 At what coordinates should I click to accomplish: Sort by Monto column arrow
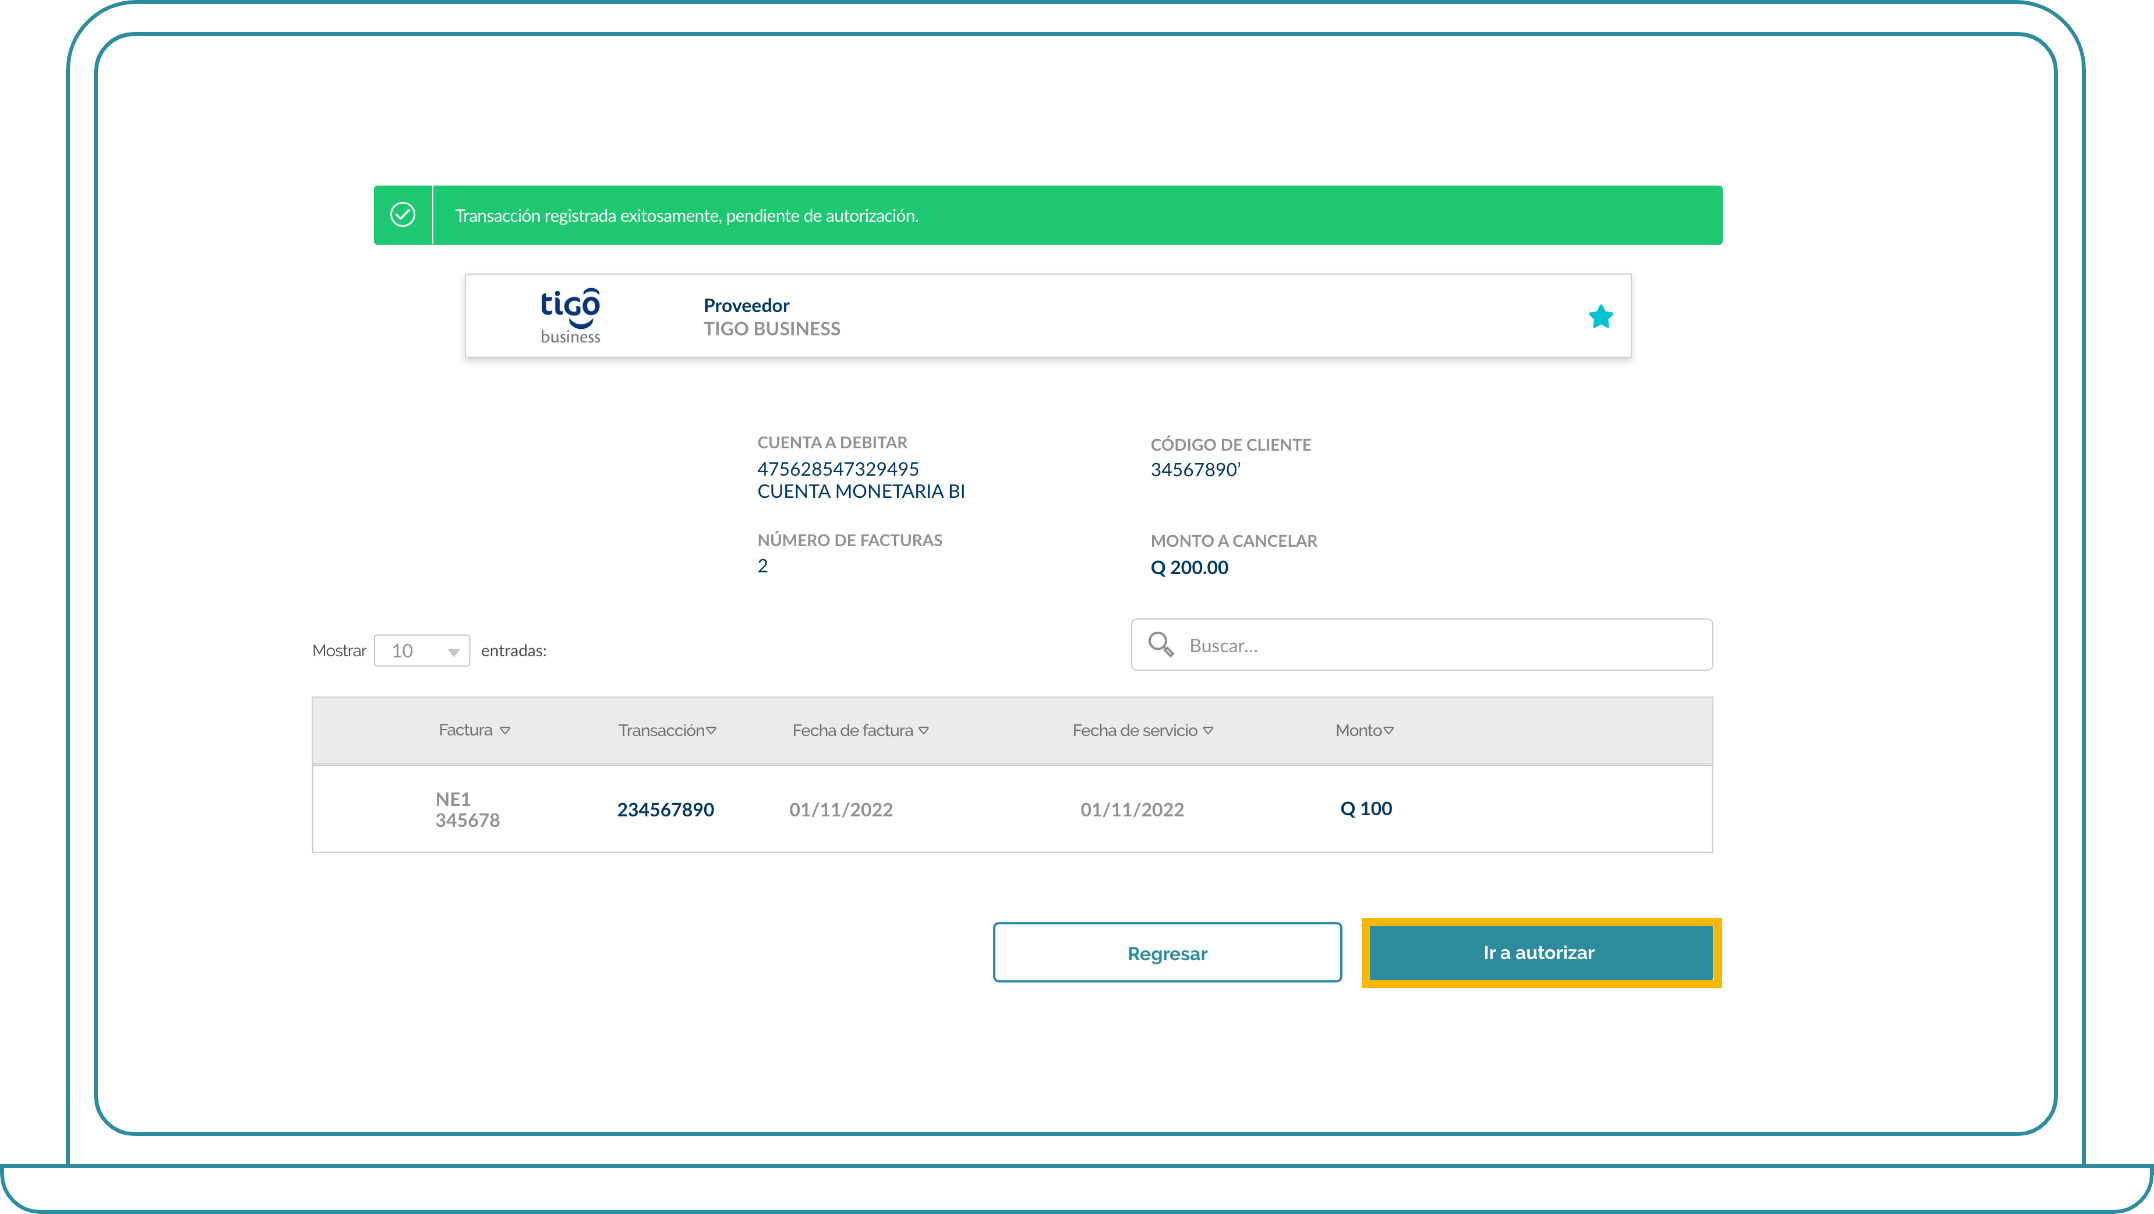(x=1388, y=731)
